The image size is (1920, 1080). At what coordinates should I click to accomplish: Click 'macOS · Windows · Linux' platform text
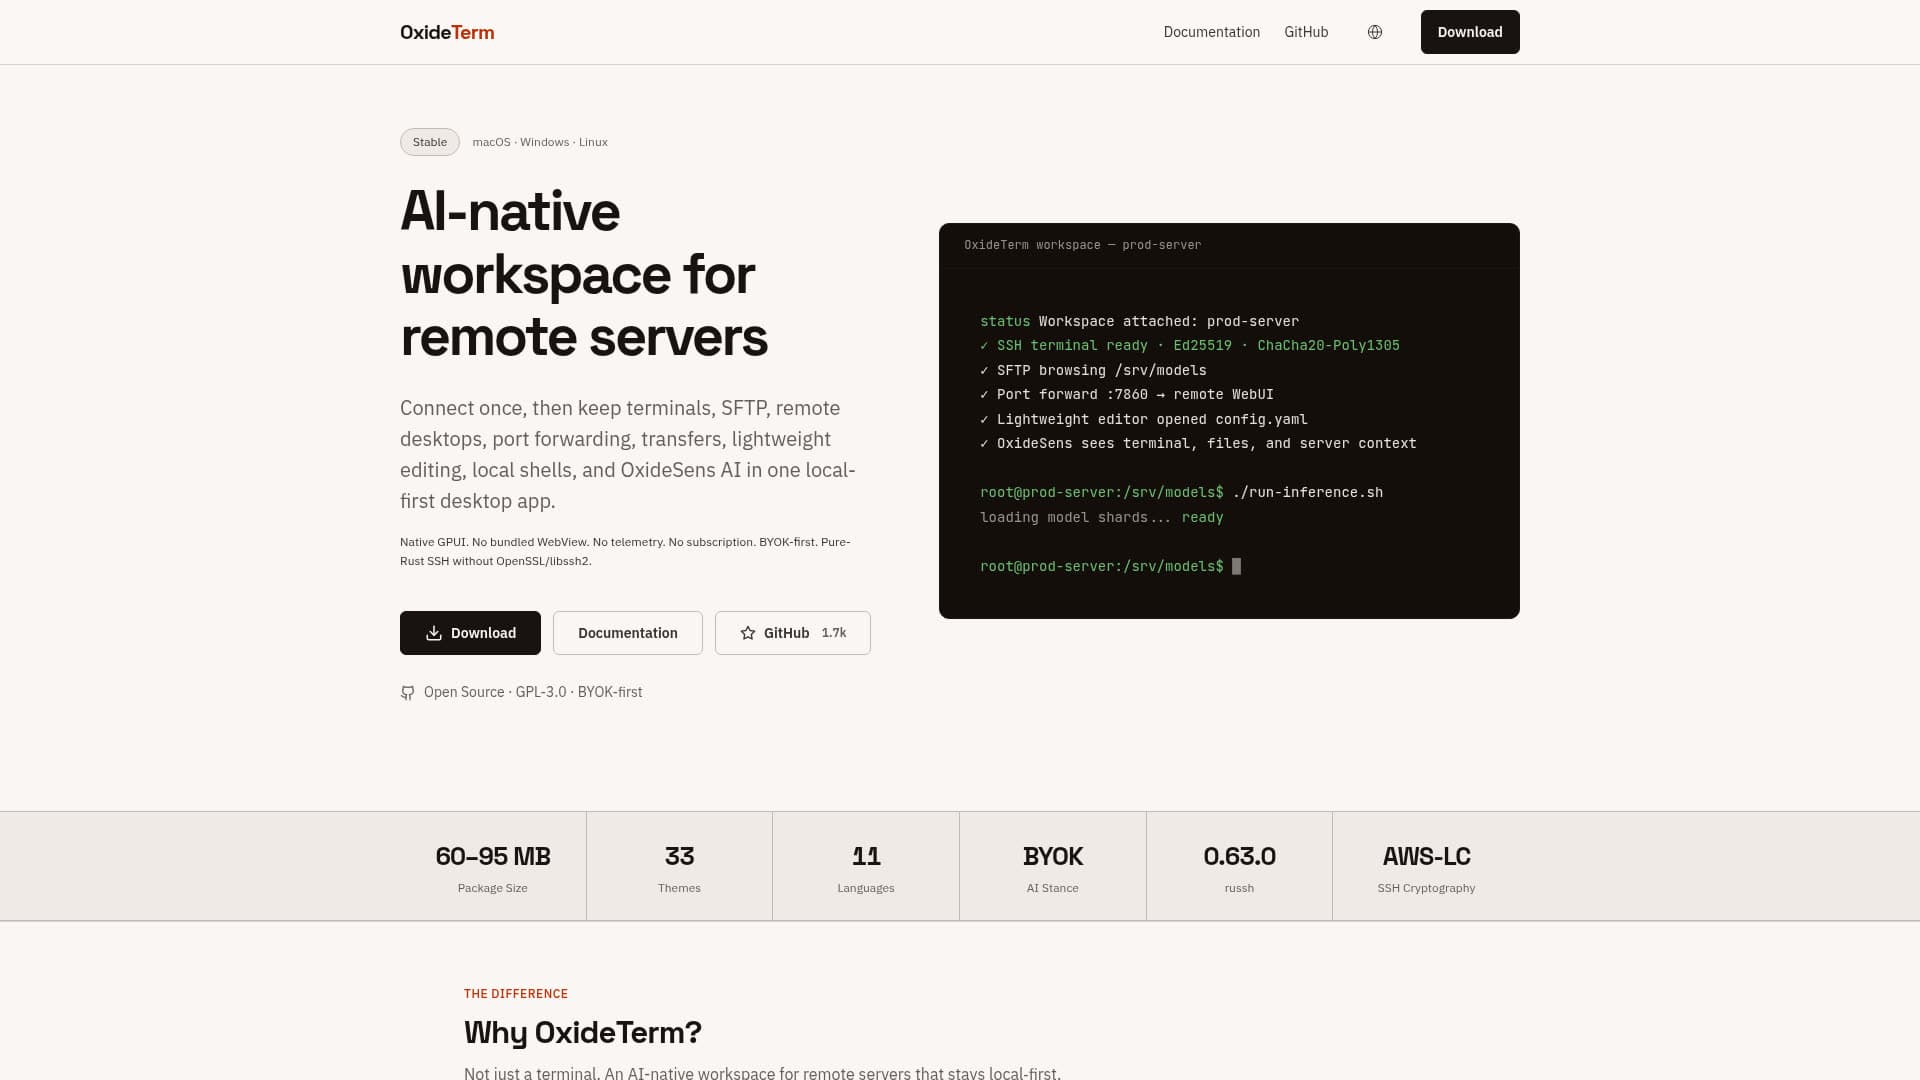(540, 142)
